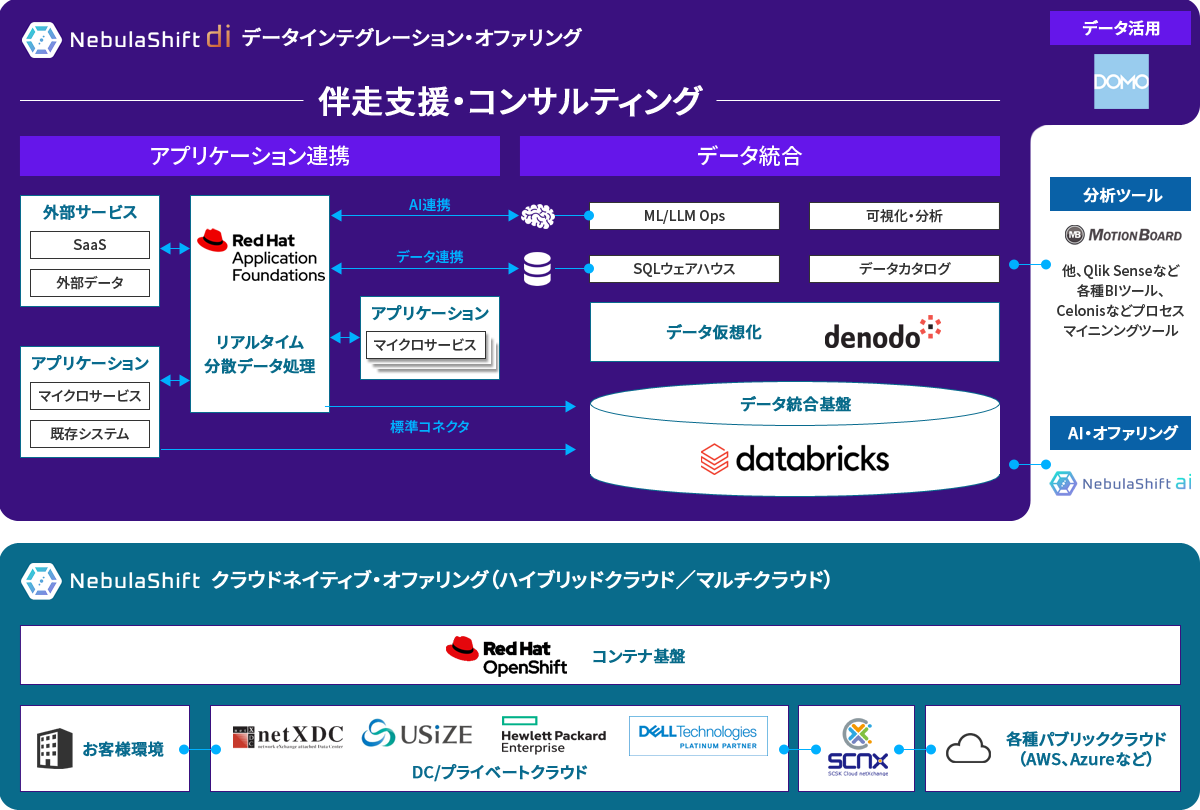This screenshot has width=1200, height=810.
Task: Select the アプリケーション連携 header
Action: coord(260,156)
